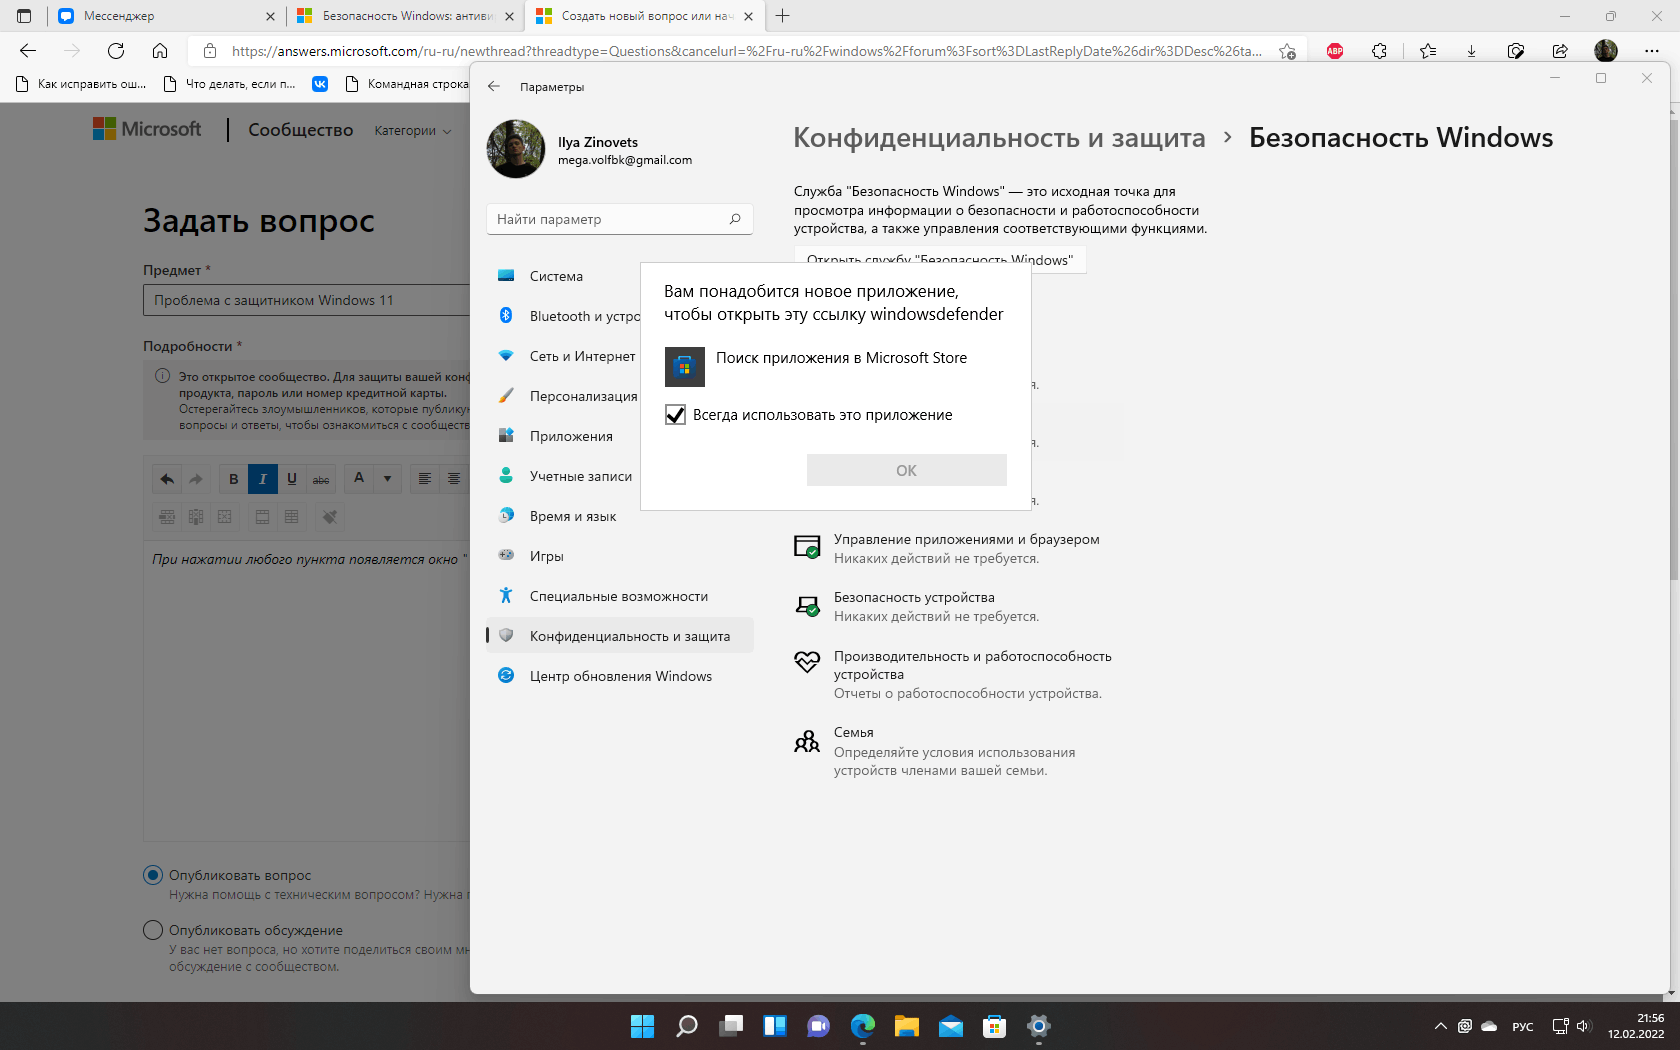1680x1050 pixels.
Task: Open Microsoft Store from taskbar
Action: point(994,1026)
